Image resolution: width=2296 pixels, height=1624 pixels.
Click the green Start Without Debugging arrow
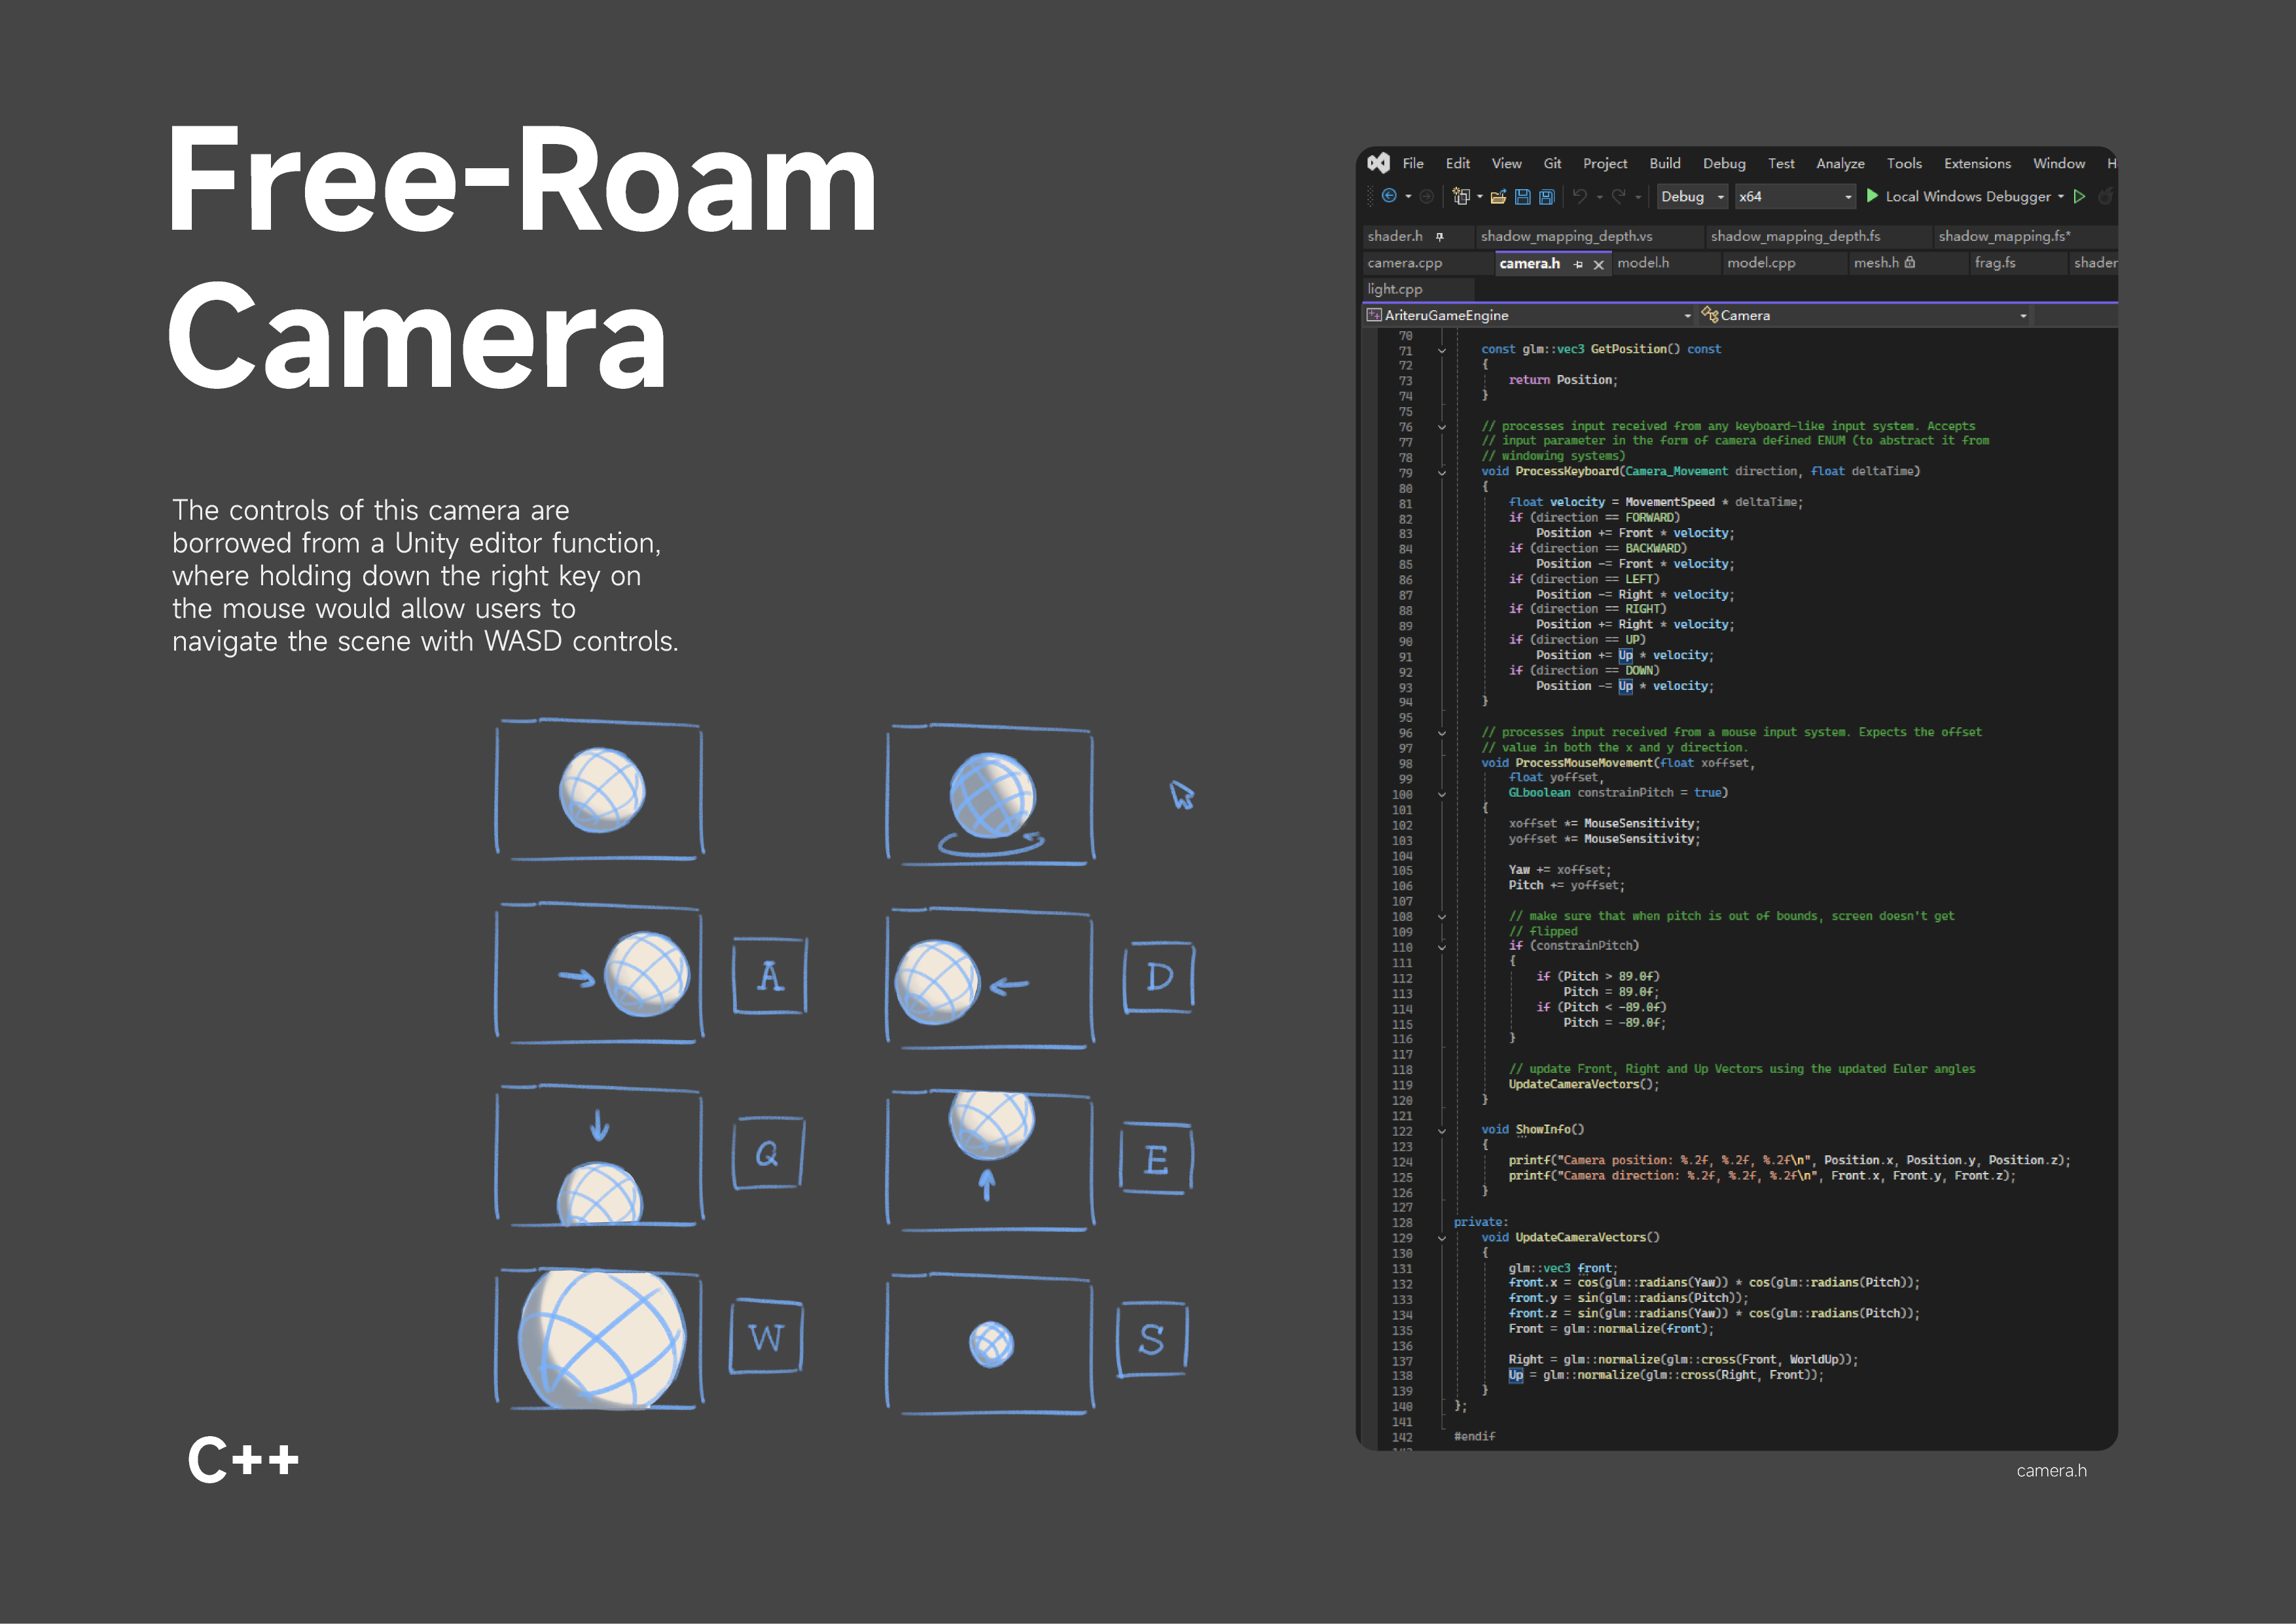2079,196
